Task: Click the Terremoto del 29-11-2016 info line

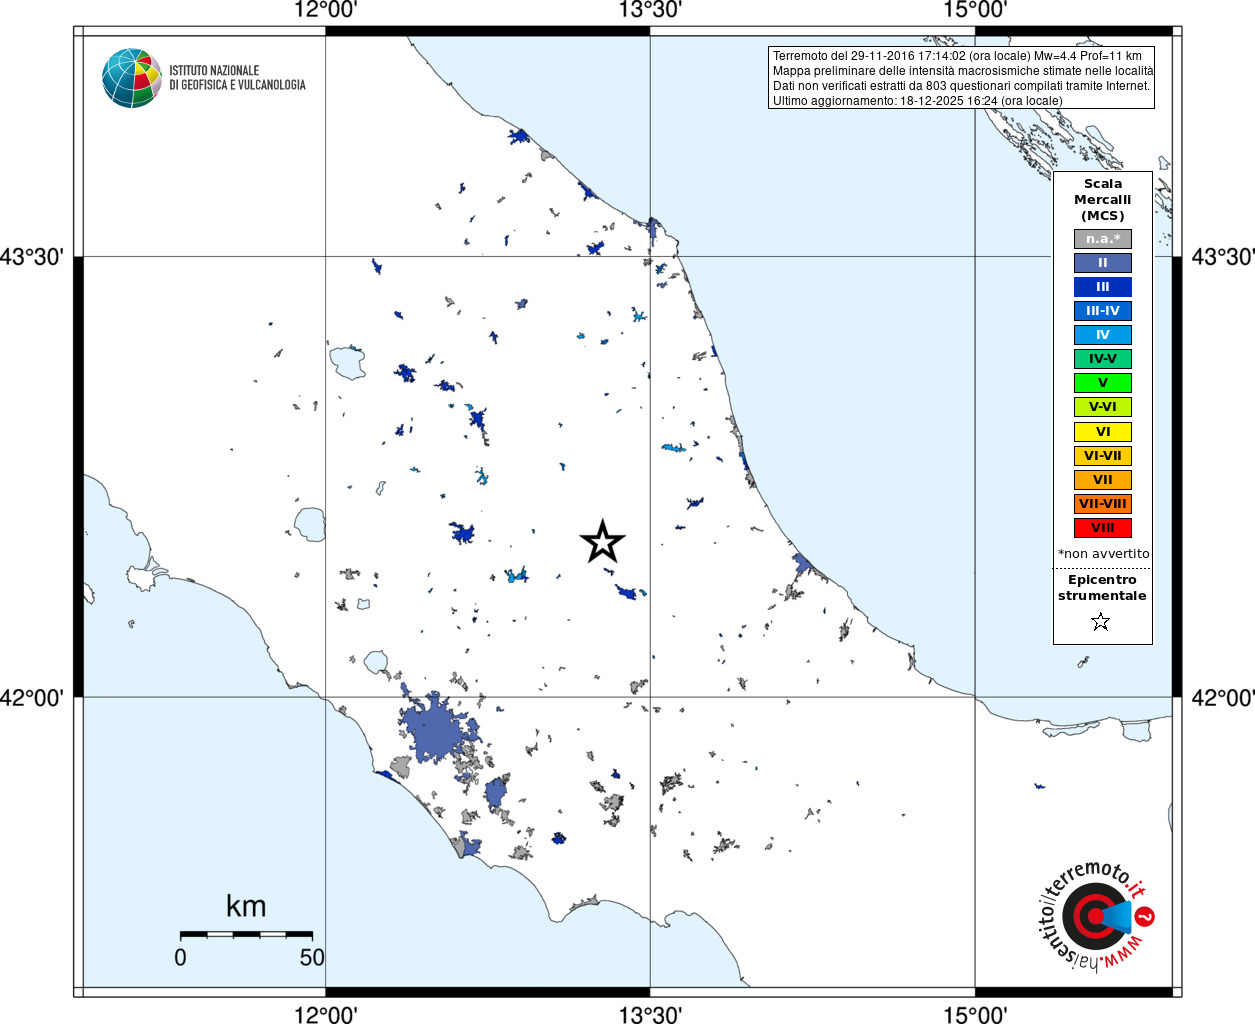Action: point(957,56)
